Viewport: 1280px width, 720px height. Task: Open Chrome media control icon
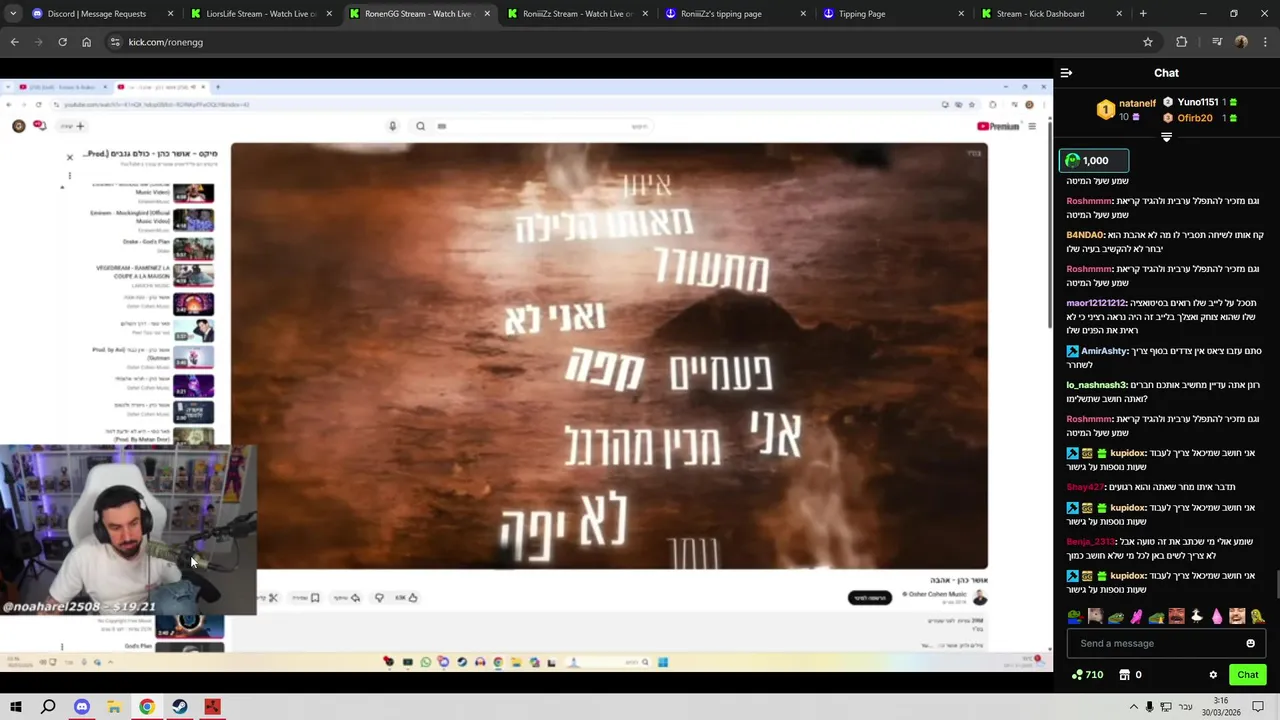(1216, 42)
